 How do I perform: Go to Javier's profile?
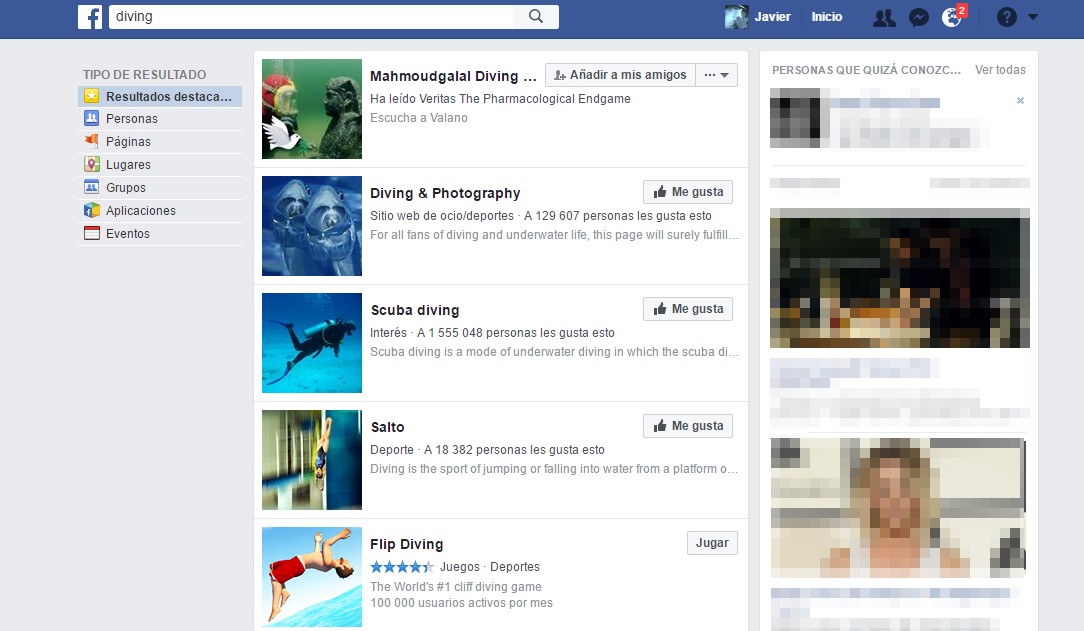click(772, 17)
